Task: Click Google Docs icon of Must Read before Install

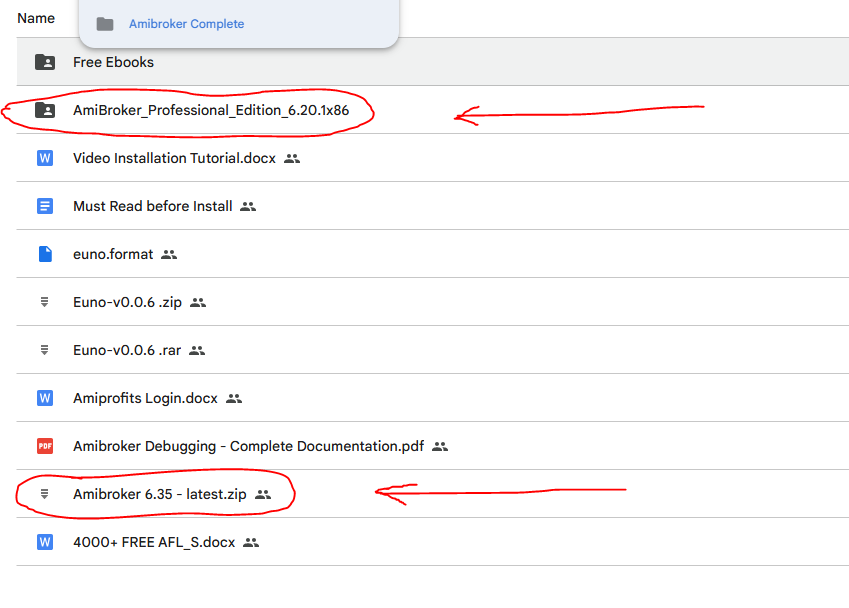Action: 45,206
